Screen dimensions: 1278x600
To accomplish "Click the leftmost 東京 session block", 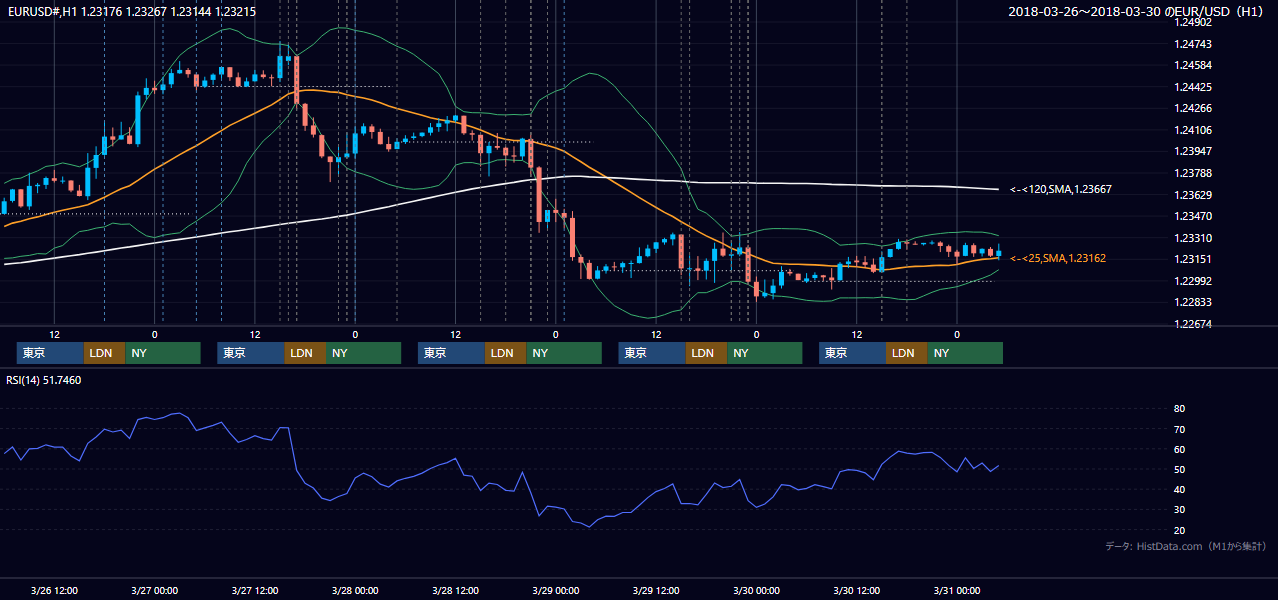I will coord(50,353).
